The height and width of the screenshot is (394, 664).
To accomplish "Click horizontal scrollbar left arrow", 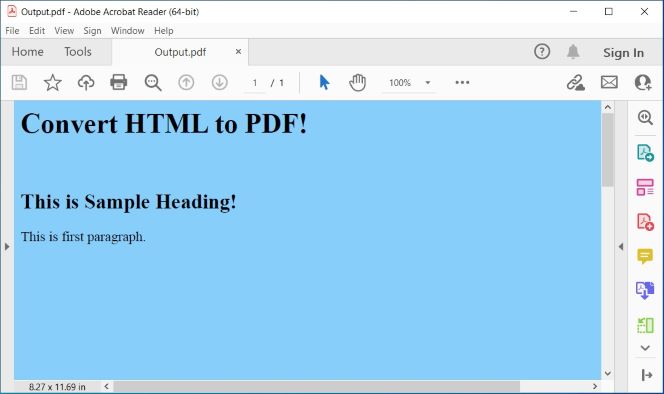I will click(106, 386).
